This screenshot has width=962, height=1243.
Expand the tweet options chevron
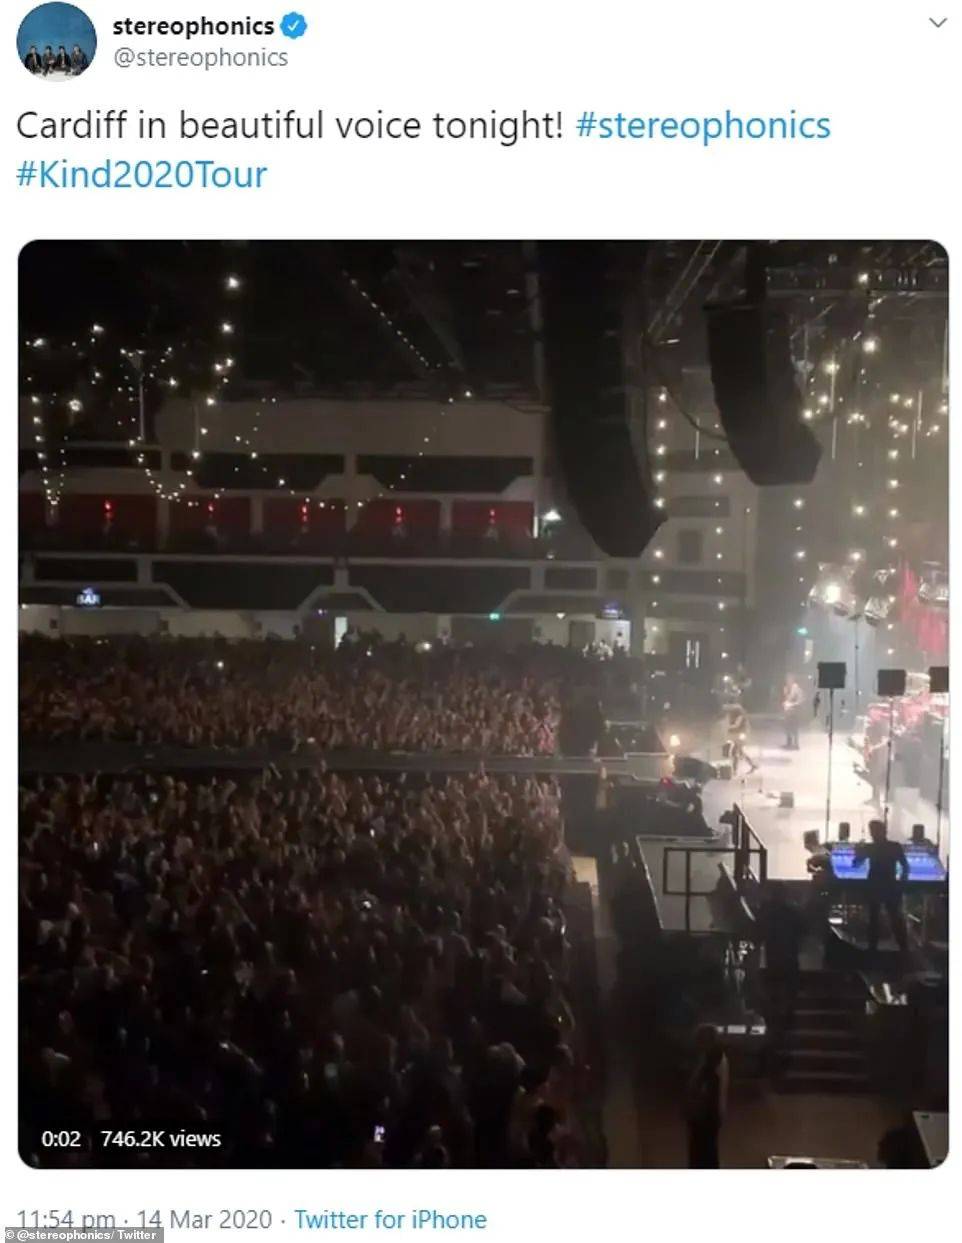click(x=937, y=22)
